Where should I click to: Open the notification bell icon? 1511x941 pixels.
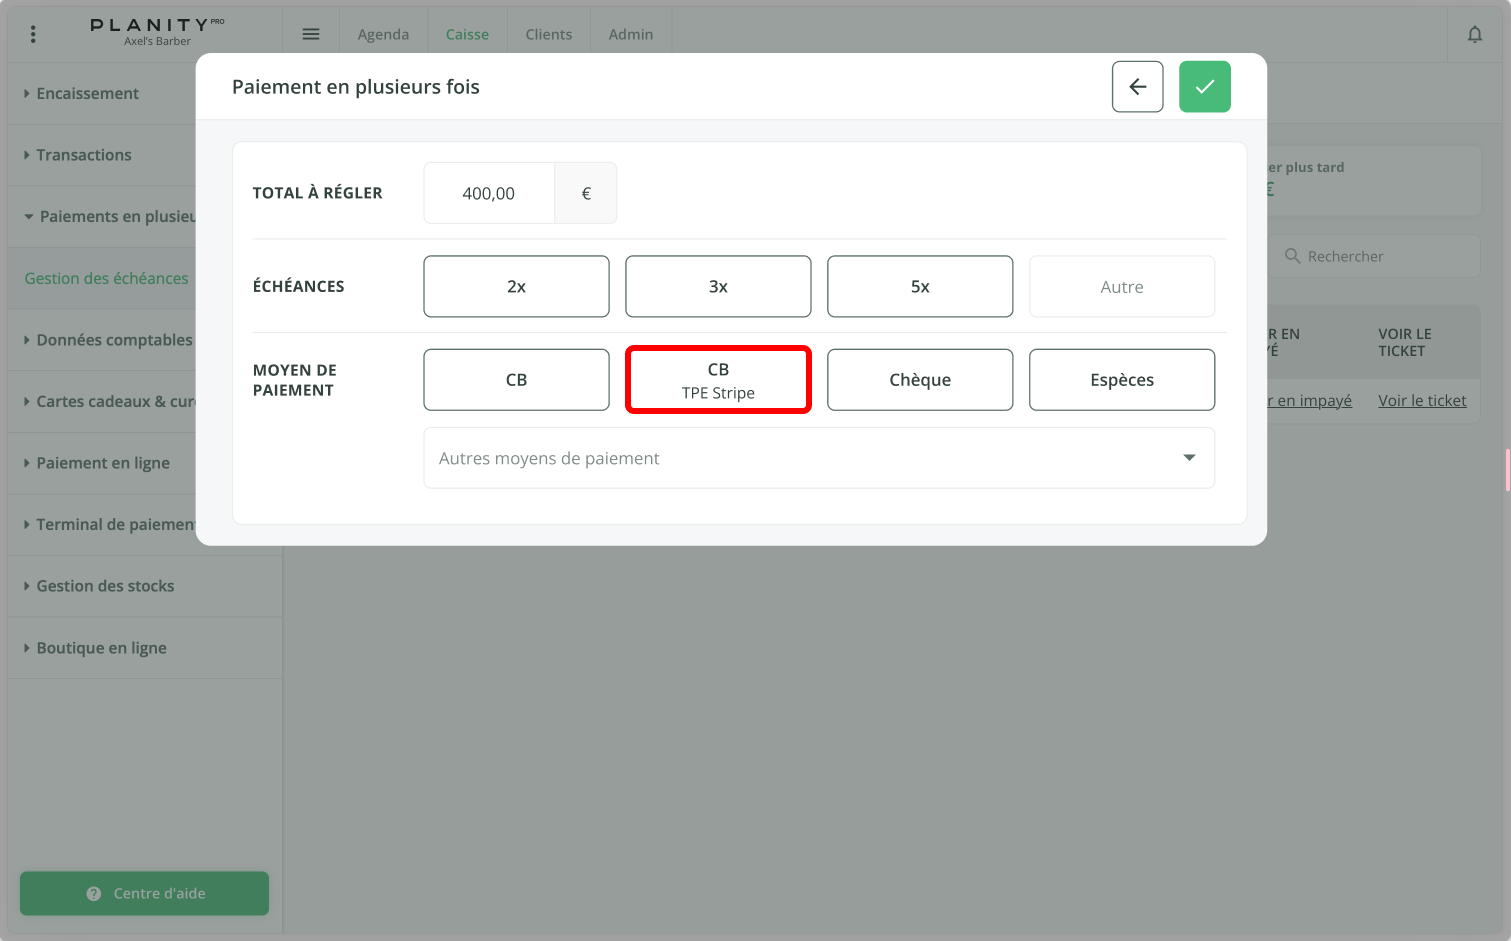[x=1474, y=34]
